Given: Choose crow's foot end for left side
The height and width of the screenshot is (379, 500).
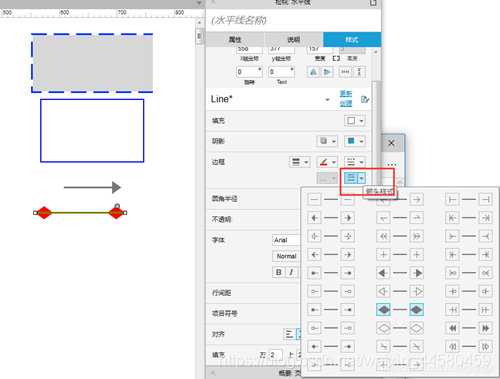Looking at the screenshot, I should point(452,236).
